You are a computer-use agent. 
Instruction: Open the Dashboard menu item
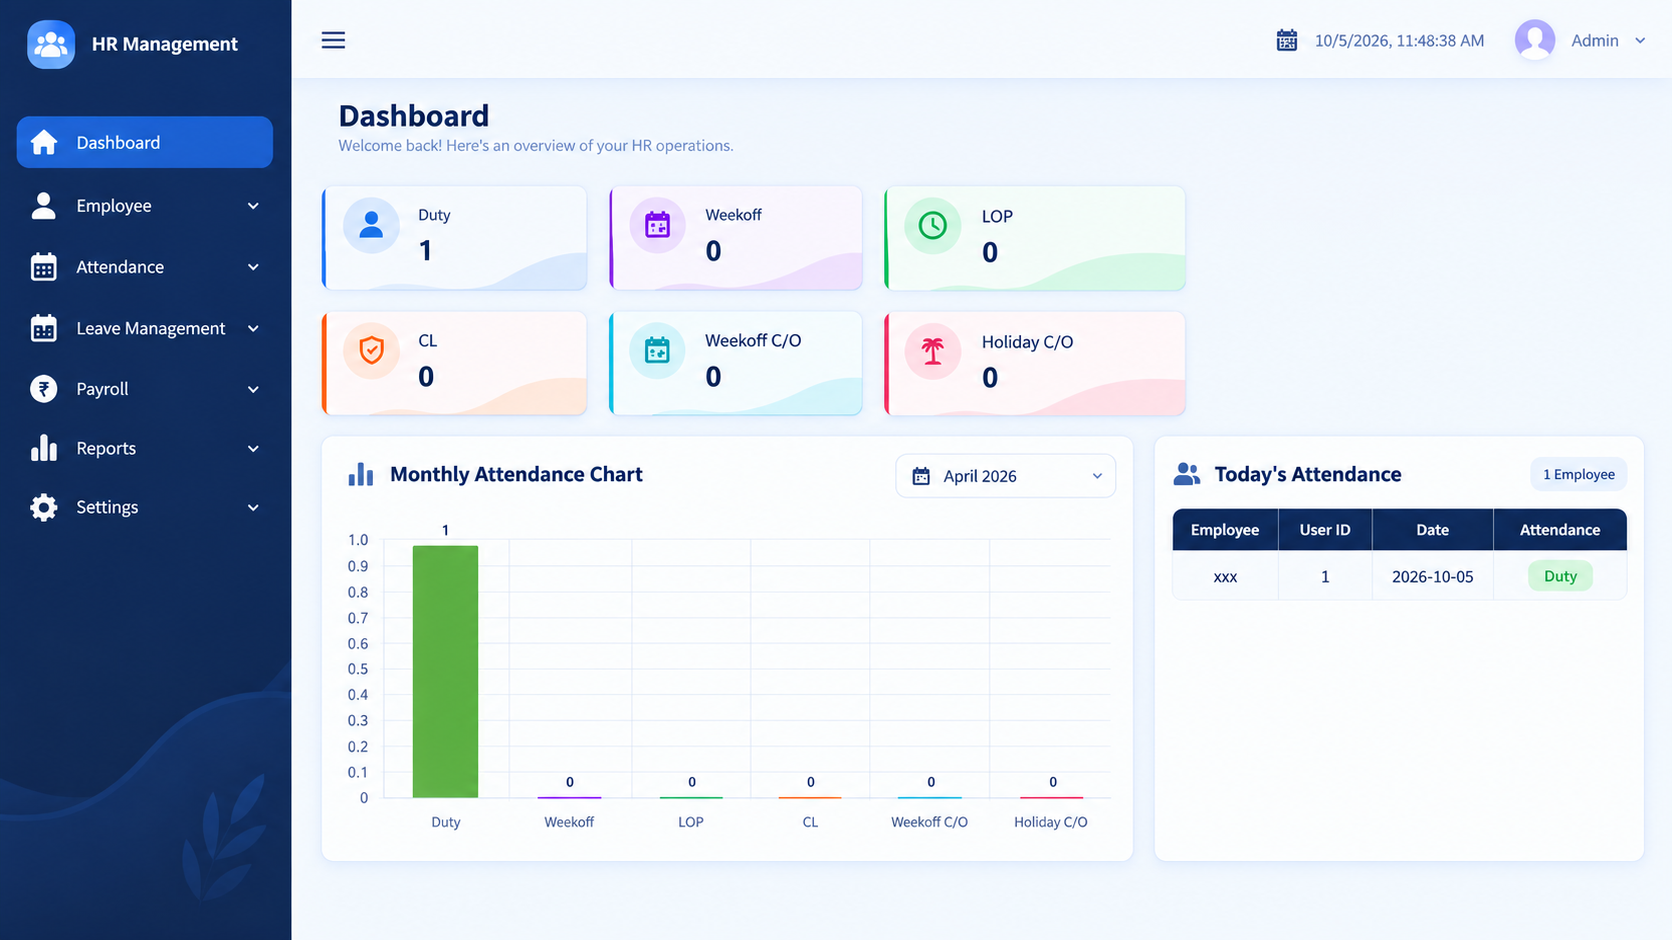[145, 142]
